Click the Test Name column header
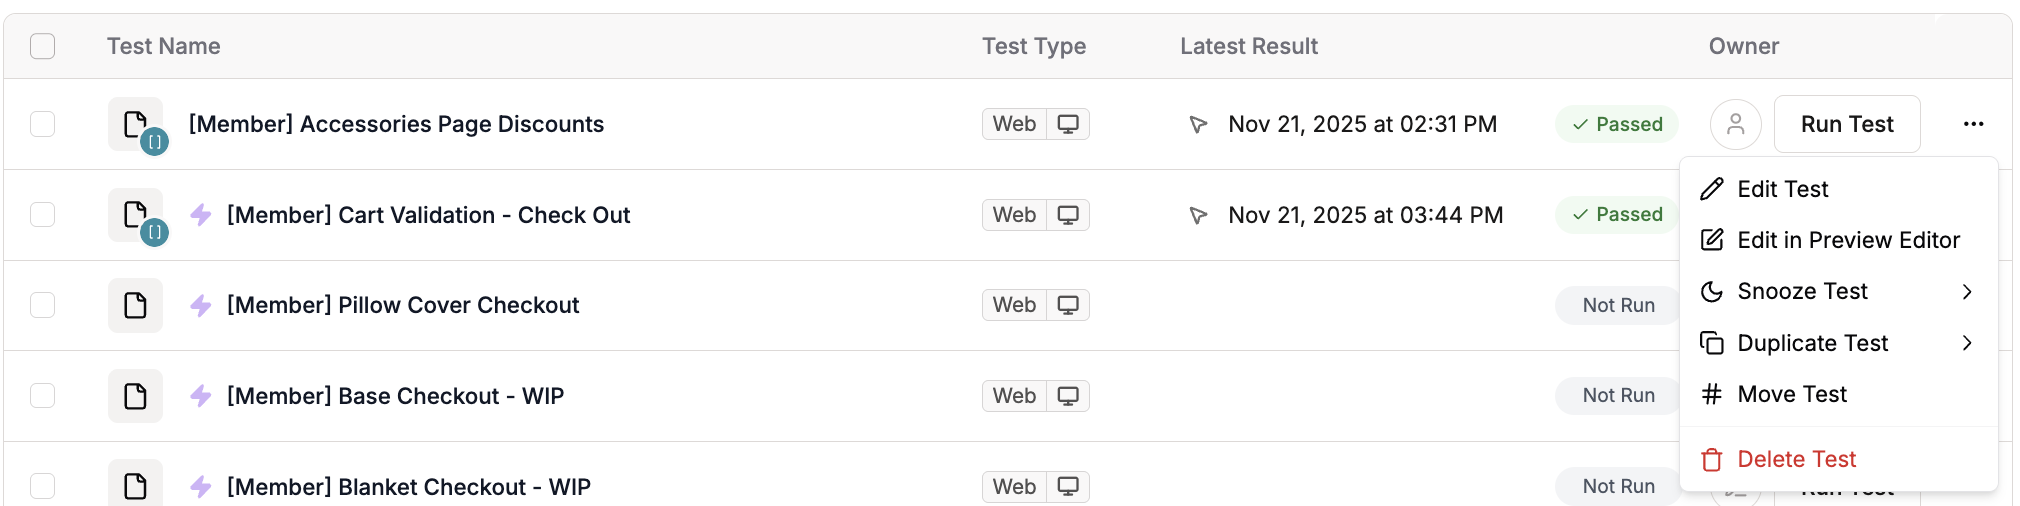Image resolution: width=2020 pixels, height=506 pixels. tap(164, 46)
